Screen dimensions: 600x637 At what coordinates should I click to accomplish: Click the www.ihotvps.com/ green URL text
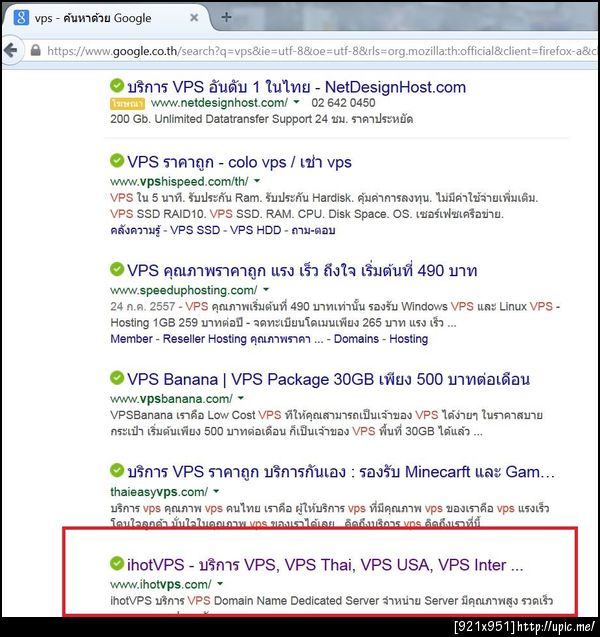coord(161,585)
